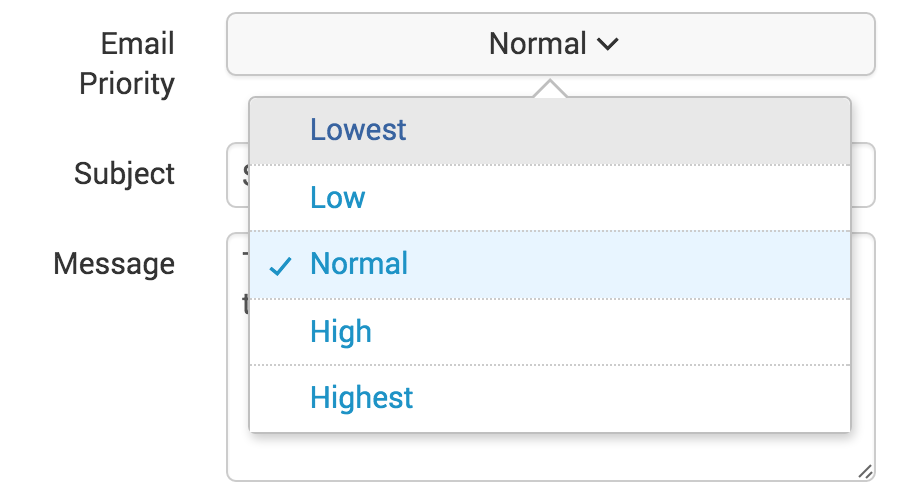The height and width of the screenshot is (490, 898).
Task: Click the popup pointer arrow above Lowest
Action: pyautogui.click(x=550, y=89)
